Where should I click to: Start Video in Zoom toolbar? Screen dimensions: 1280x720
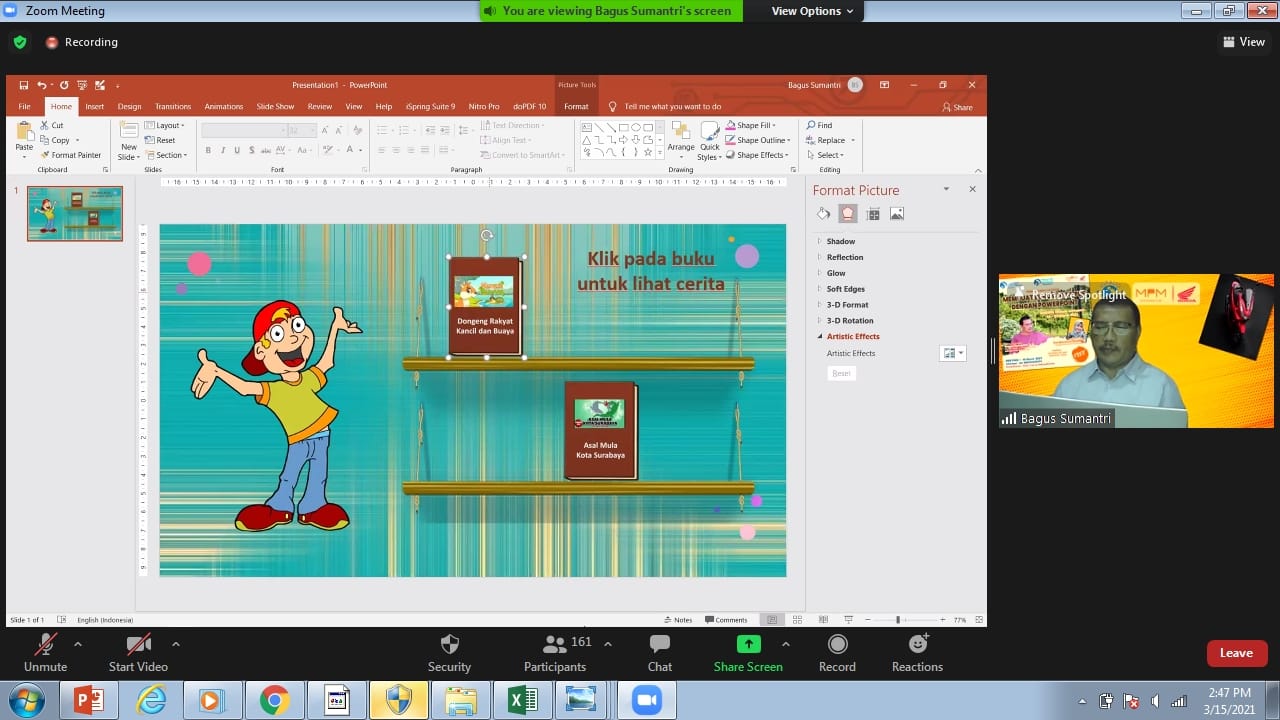138,654
